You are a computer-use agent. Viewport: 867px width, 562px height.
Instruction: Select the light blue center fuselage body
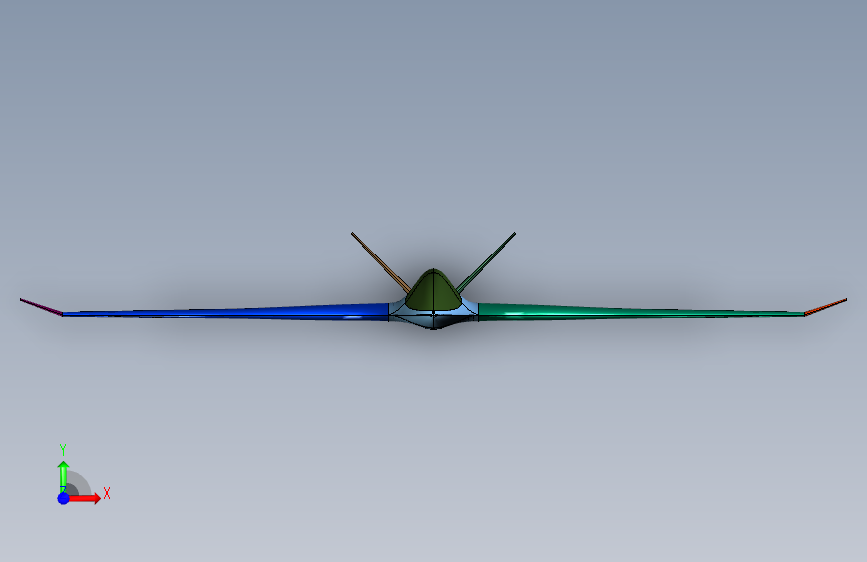pos(434,319)
